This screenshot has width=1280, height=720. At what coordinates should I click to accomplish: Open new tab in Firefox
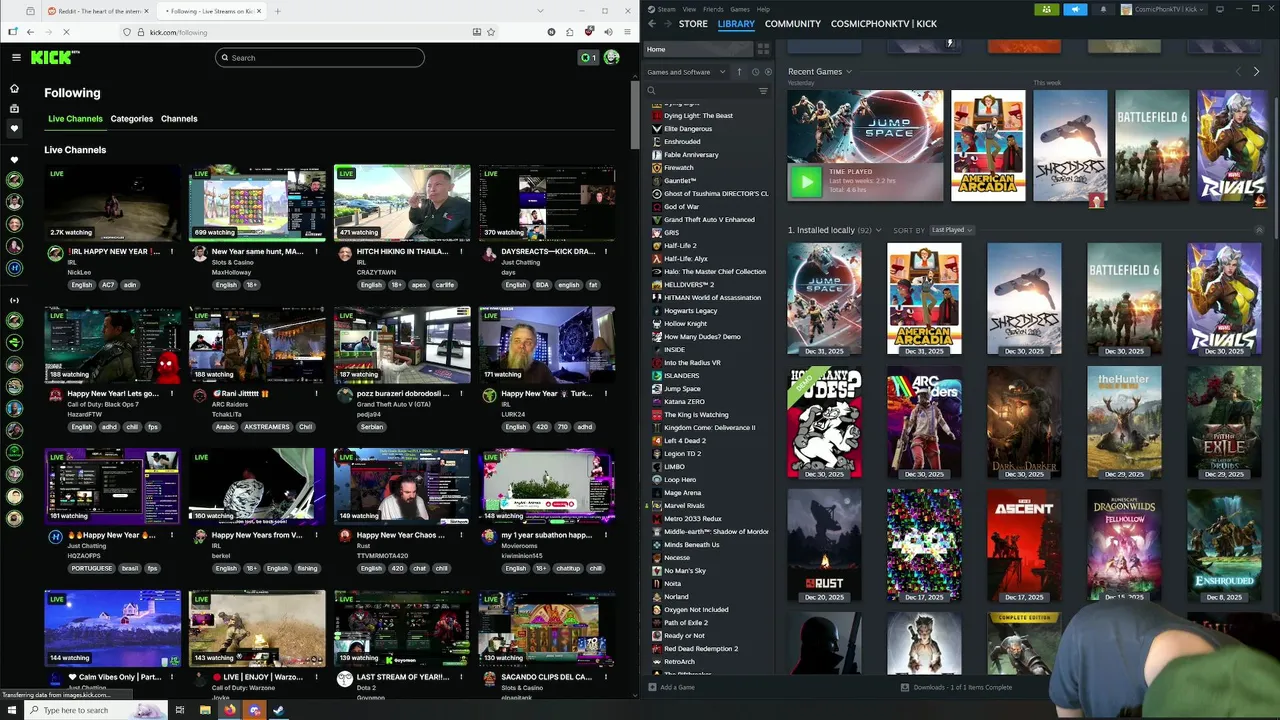pos(277,11)
